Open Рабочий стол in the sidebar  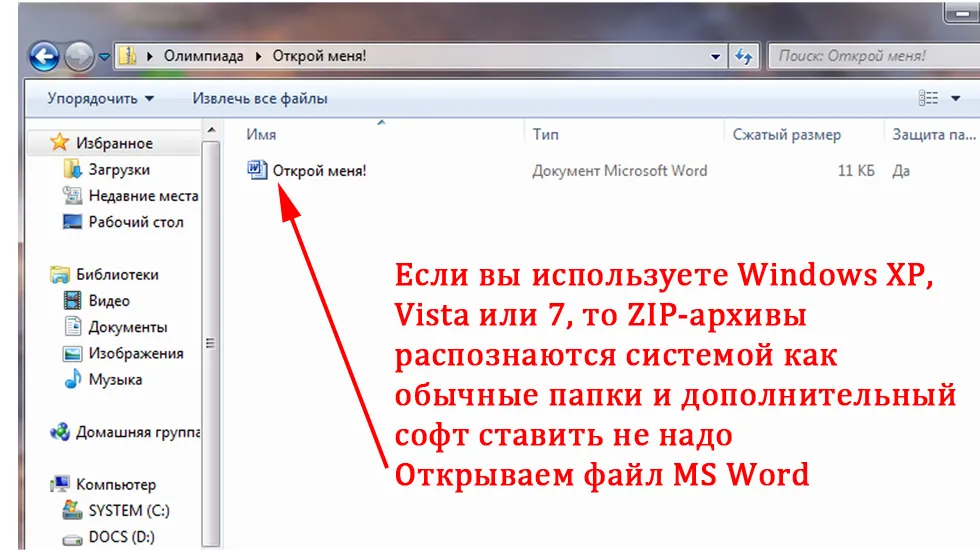(x=136, y=222)
